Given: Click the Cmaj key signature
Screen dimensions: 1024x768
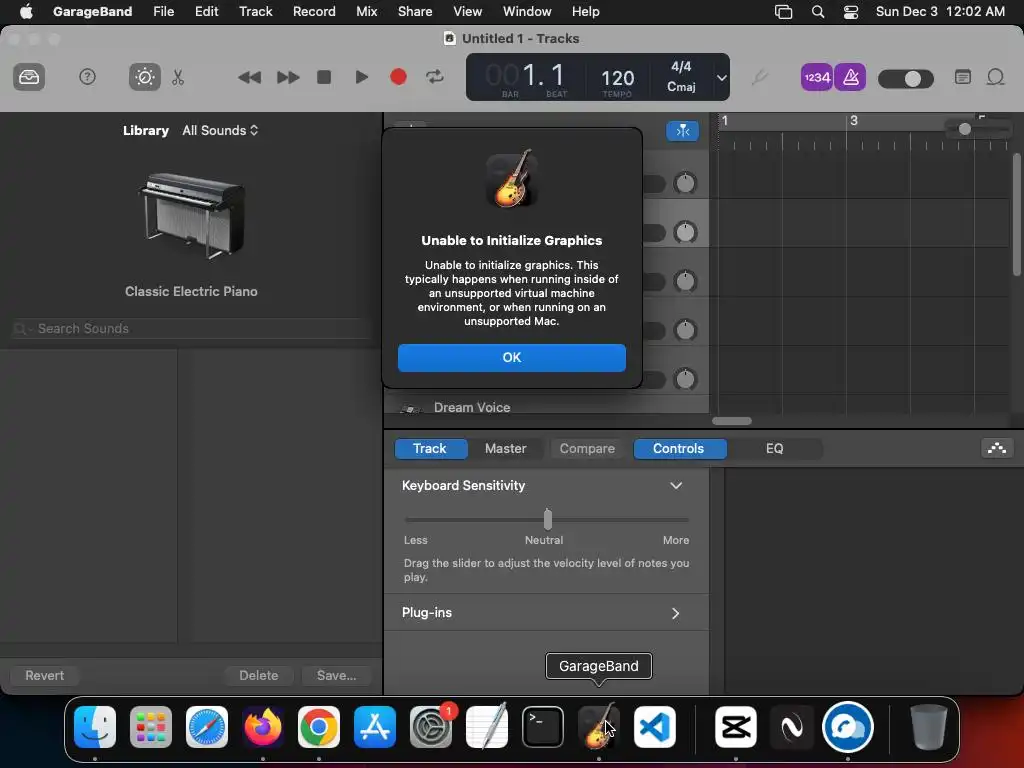Looking at the screenshot, I should [x=681, y=86].
